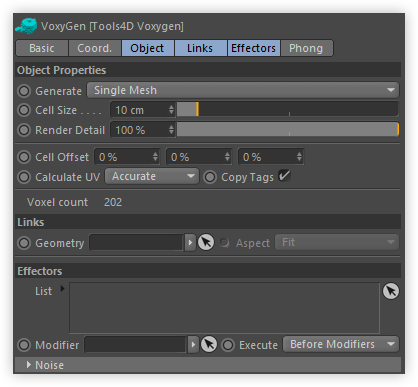Select the Links tab
Image resolution: width=418 pixels, height=387 pixels.
(x=201, y=48)
